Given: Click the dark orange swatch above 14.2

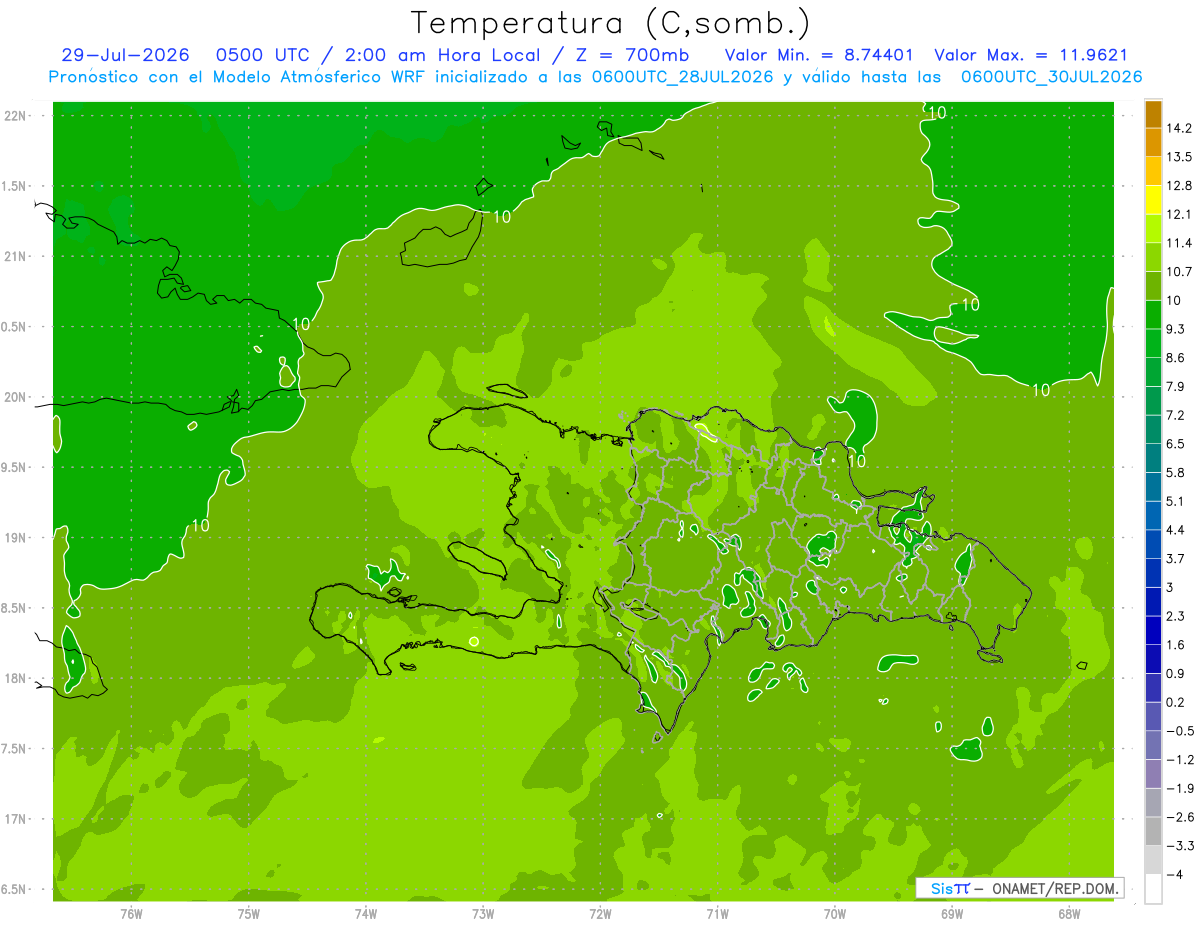Looking at the screenshot, I should point(1152,113).
